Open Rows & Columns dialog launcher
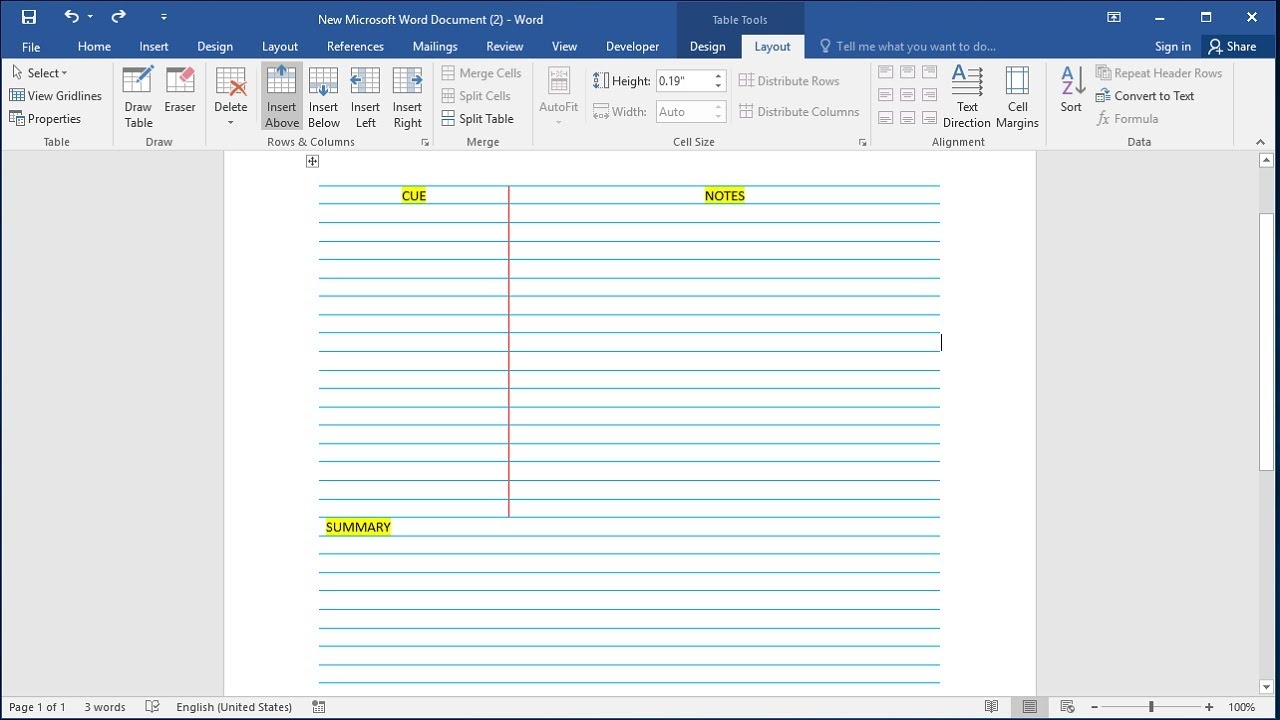Screen dimensions: 1280x720 [x=425, y=143]
